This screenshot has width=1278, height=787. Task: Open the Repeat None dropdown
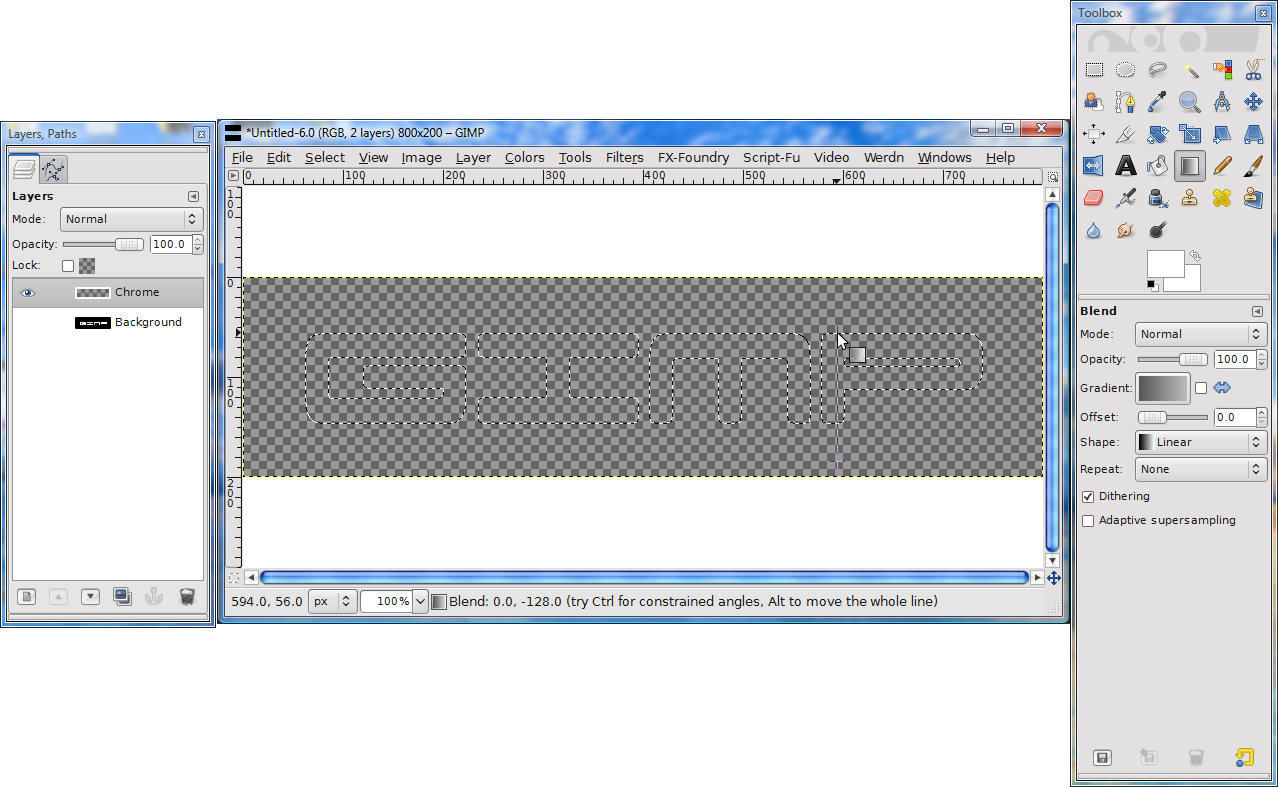click(x=1200, y=469)
